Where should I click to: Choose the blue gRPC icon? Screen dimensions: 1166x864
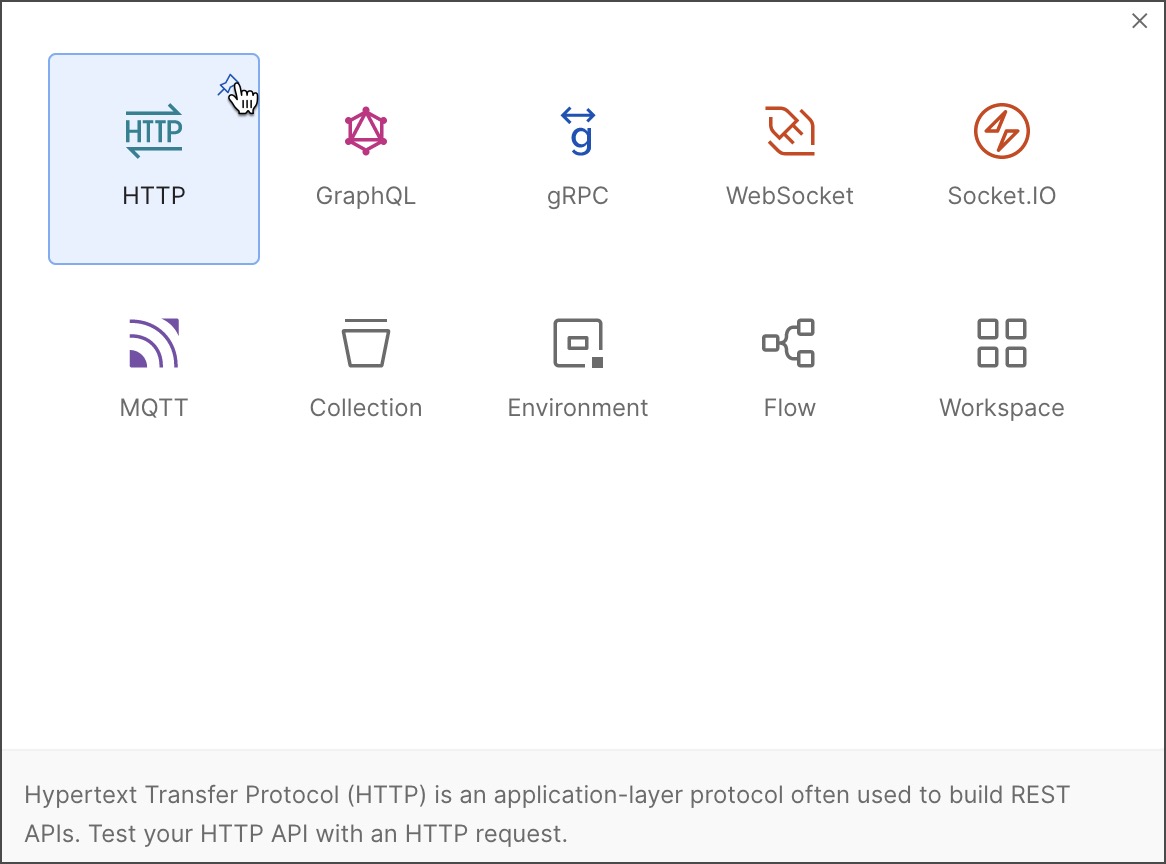578,131
